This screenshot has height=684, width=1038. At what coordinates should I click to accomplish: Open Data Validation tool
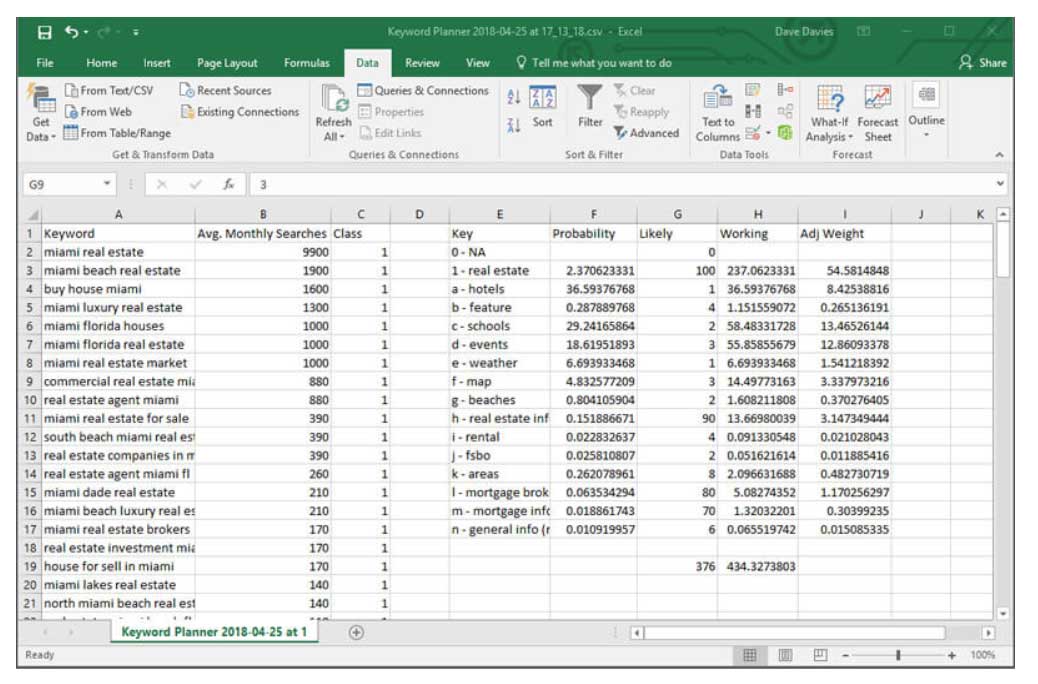(x=752, y=133)
